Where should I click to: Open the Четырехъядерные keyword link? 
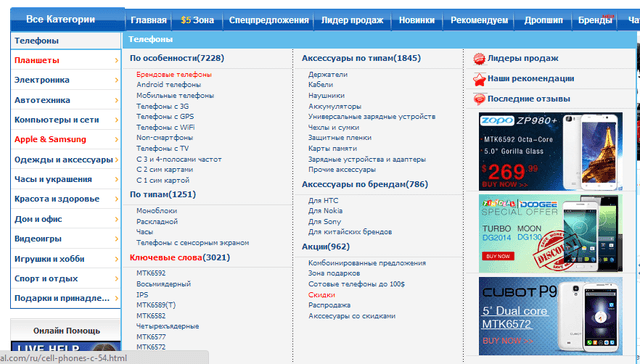(168, 326)
